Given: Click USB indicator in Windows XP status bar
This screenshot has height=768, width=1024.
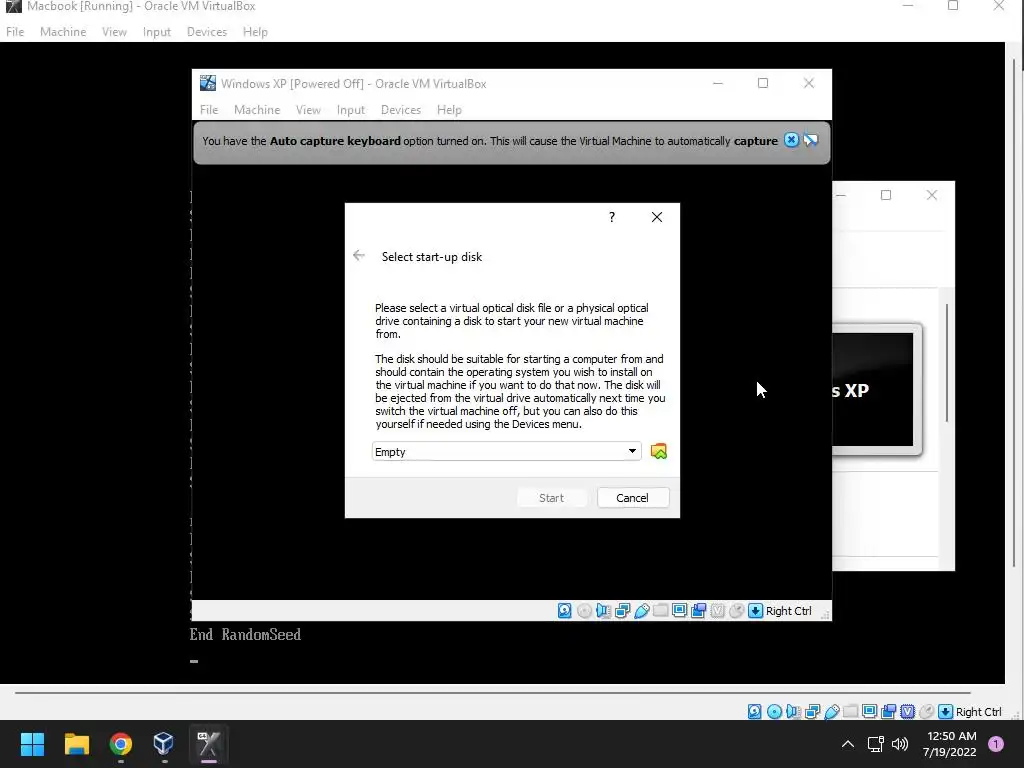Looking at the screenshot, I should click(641, 611).
